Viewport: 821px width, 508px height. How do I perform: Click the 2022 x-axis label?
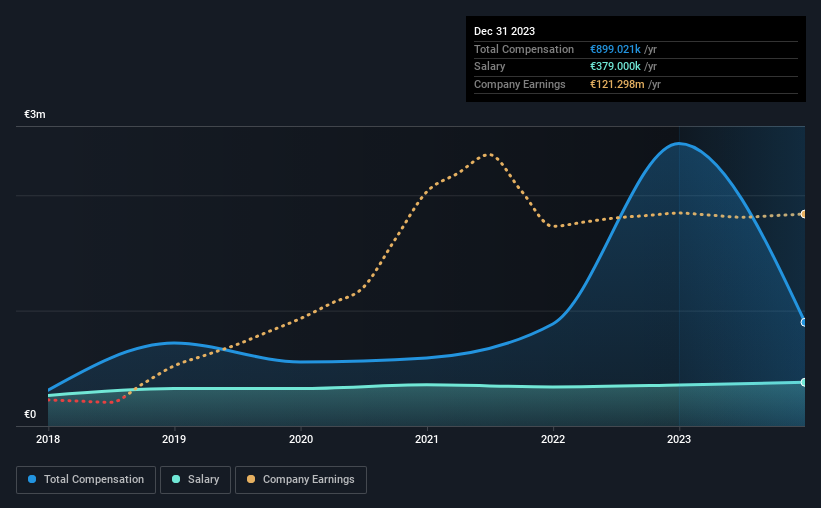pyautogui.click(x=553, y=439)
